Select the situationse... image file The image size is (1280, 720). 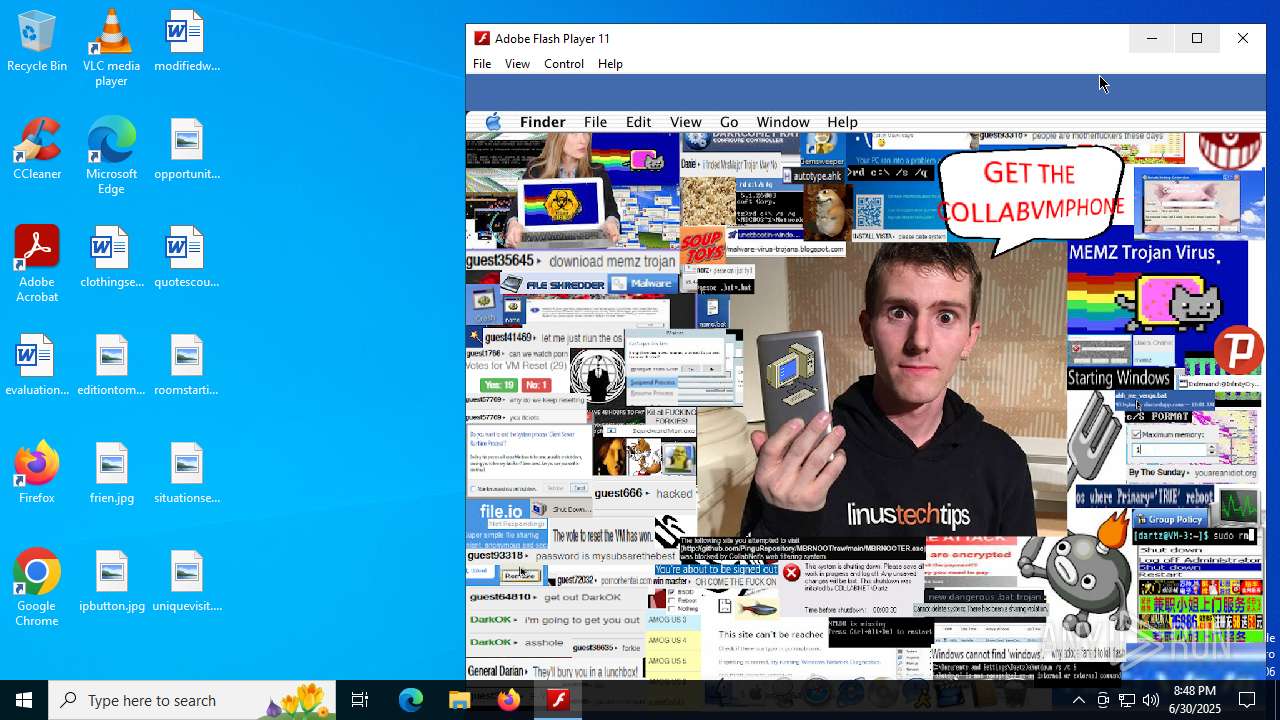[186, 474]
